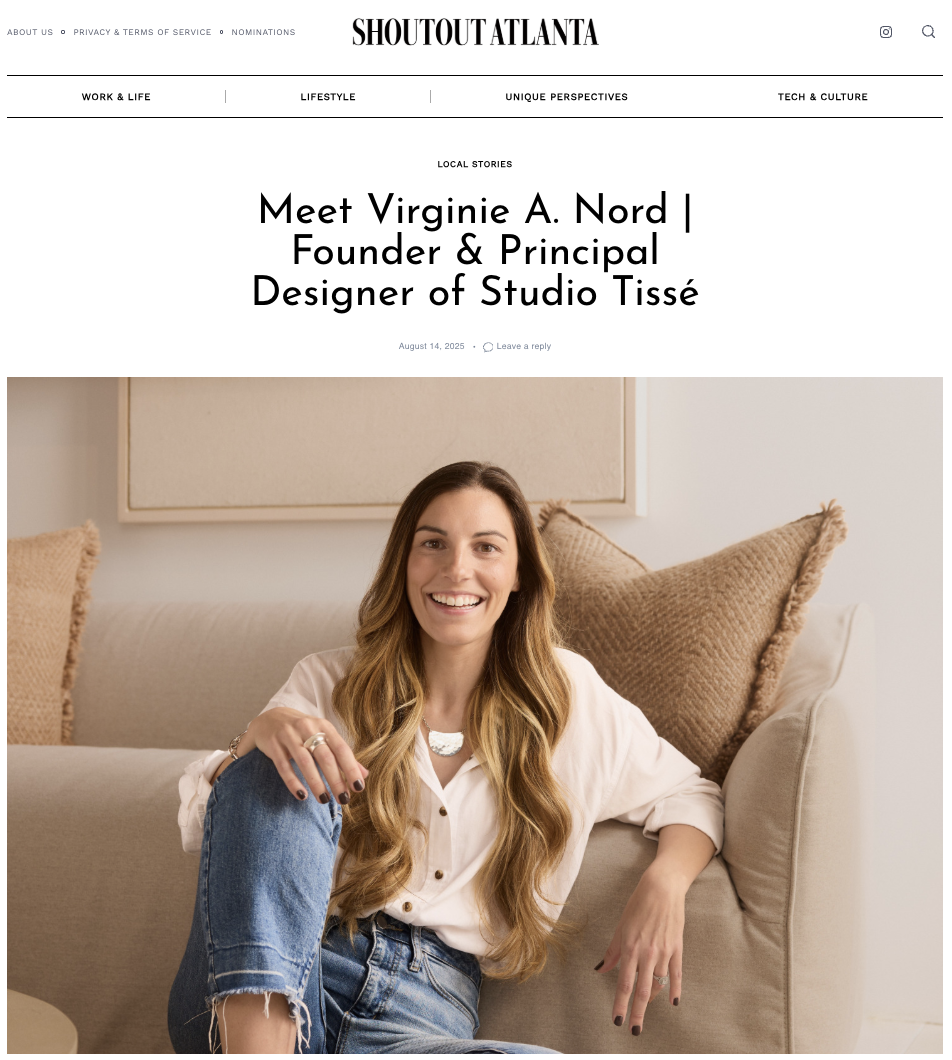Visit the Nominations page
The width and height of the screenshot is (952, 1060).
pos(263,32)
